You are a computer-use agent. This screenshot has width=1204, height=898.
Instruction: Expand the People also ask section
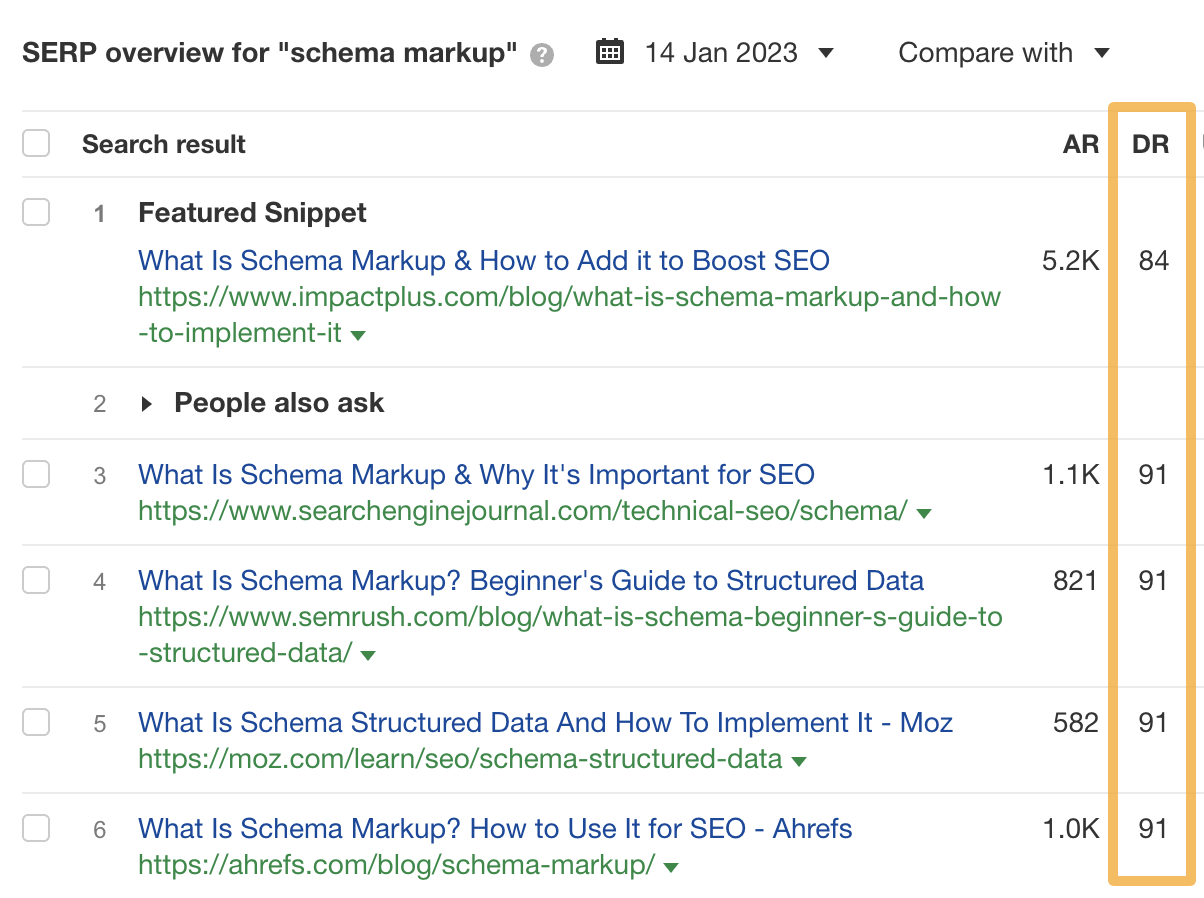point(146,403)
